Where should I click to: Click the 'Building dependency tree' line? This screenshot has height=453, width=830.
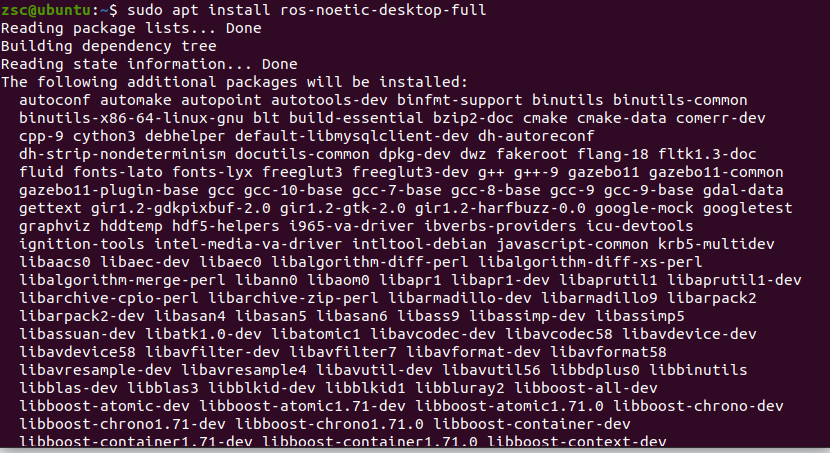(x=109, y=46)
